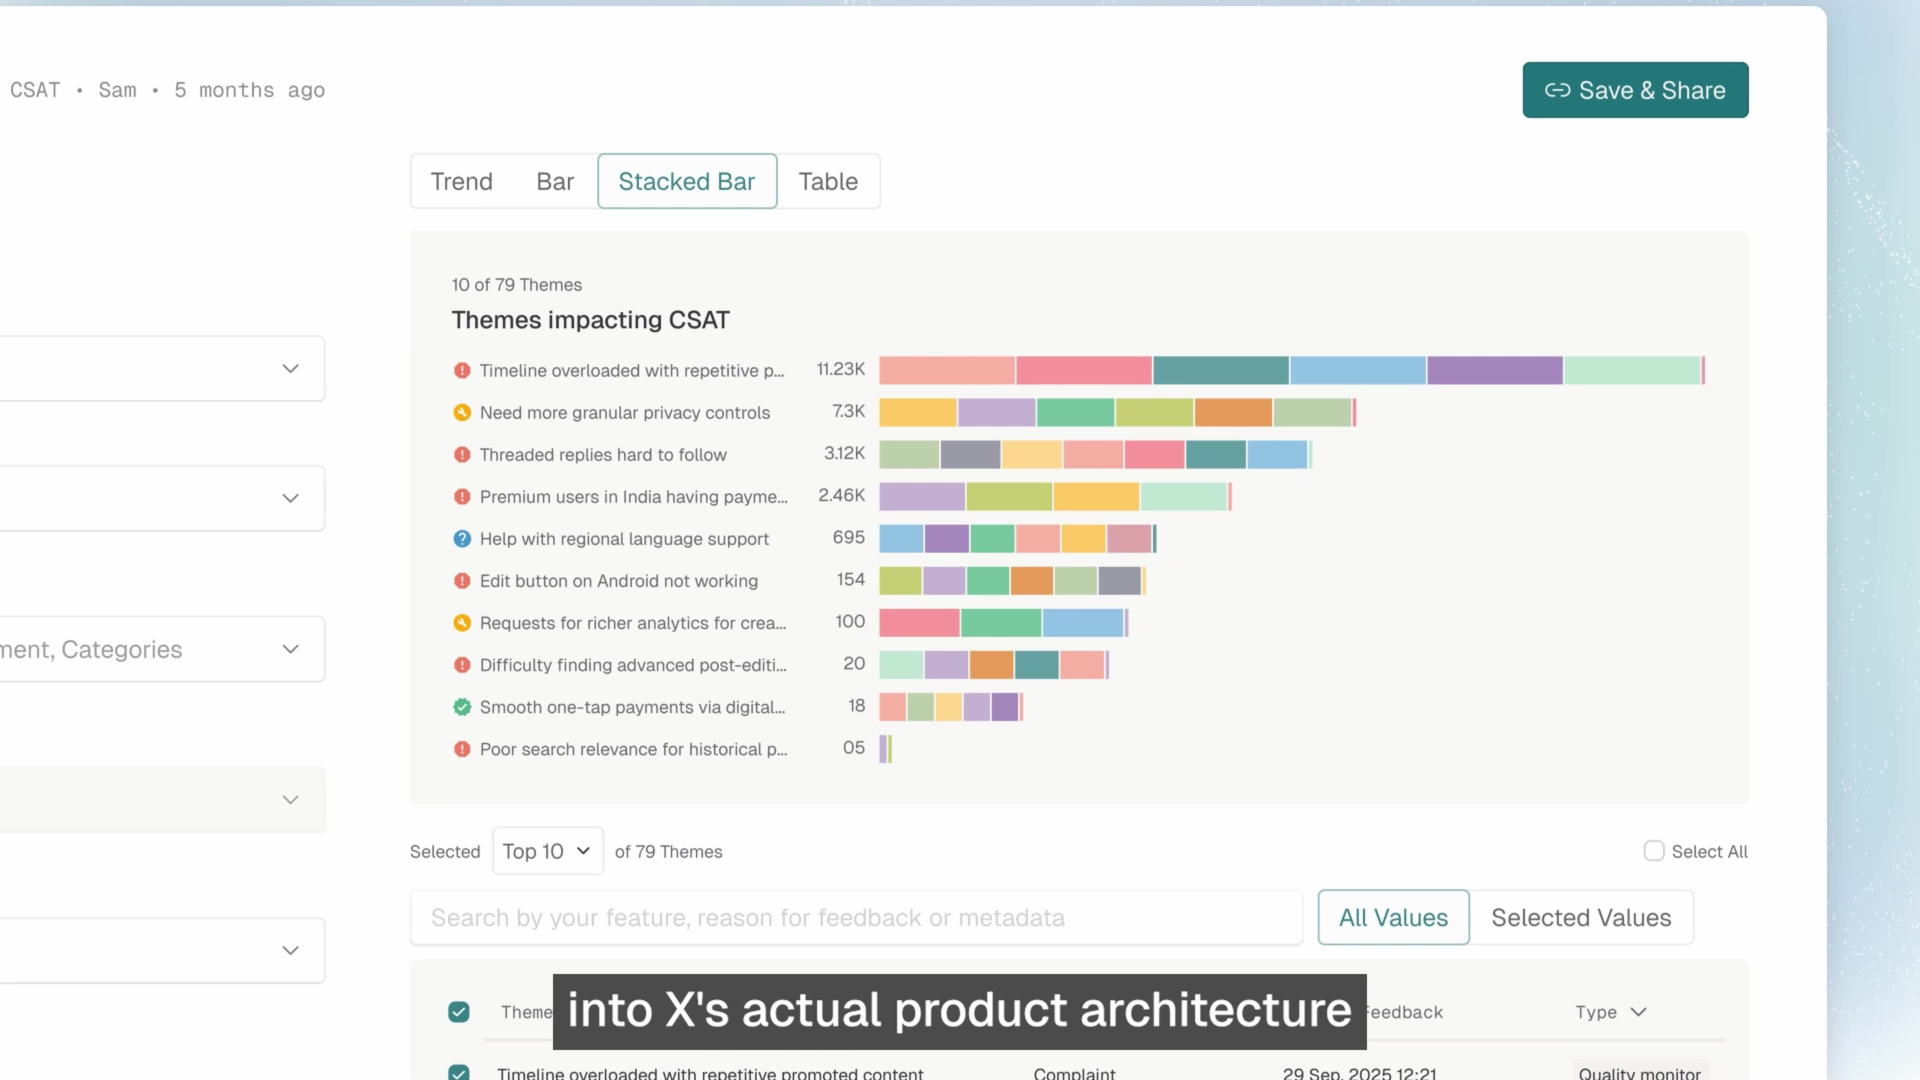The image size is (1920, 1080).
Task: Click alert icon beside Threaded replies hard to follow
Action: 462,455
